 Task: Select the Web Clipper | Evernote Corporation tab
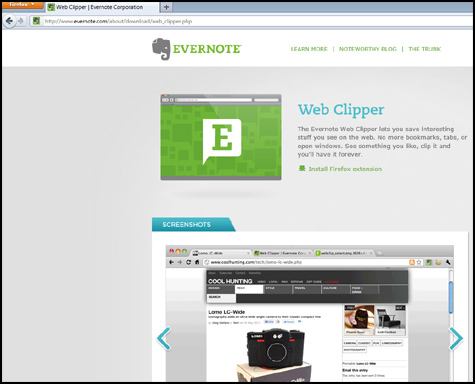click(x=102, y=7)
